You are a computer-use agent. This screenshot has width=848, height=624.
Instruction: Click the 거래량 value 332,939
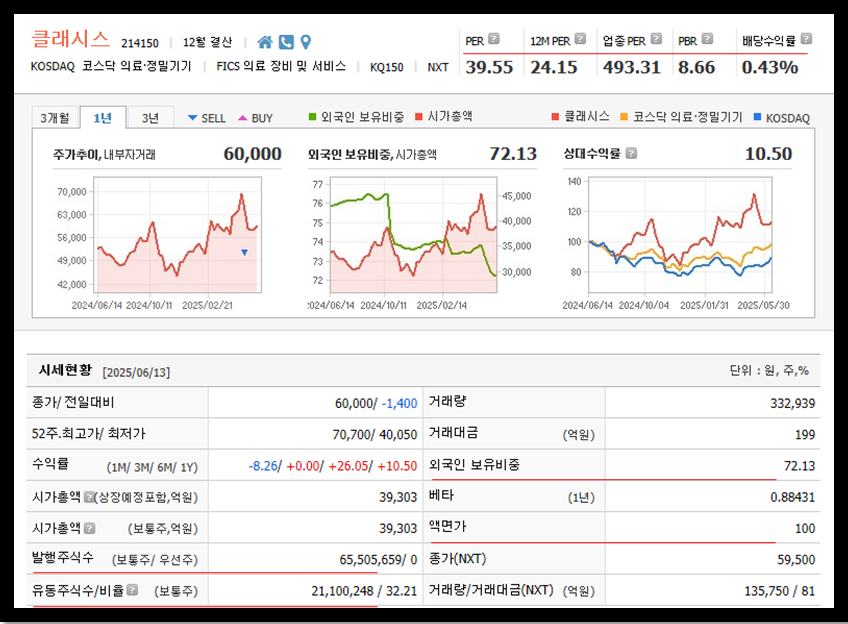[792, 403]
